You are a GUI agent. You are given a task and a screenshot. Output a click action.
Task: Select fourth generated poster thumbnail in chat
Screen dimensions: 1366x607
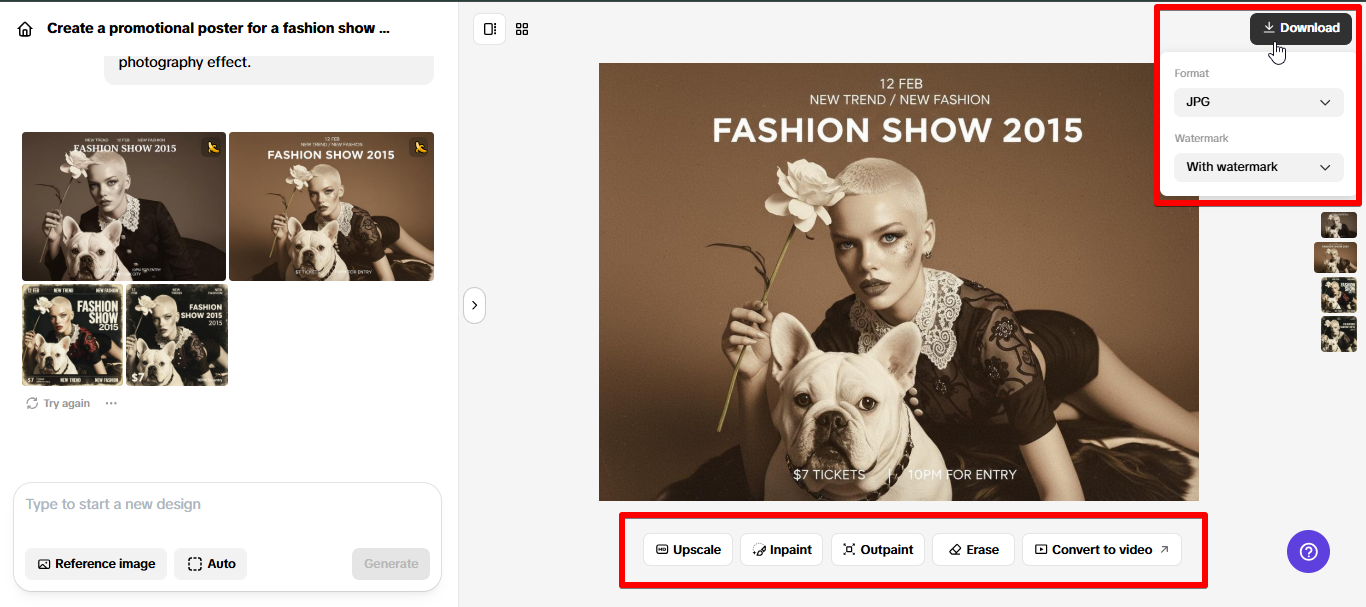(177, 335)
